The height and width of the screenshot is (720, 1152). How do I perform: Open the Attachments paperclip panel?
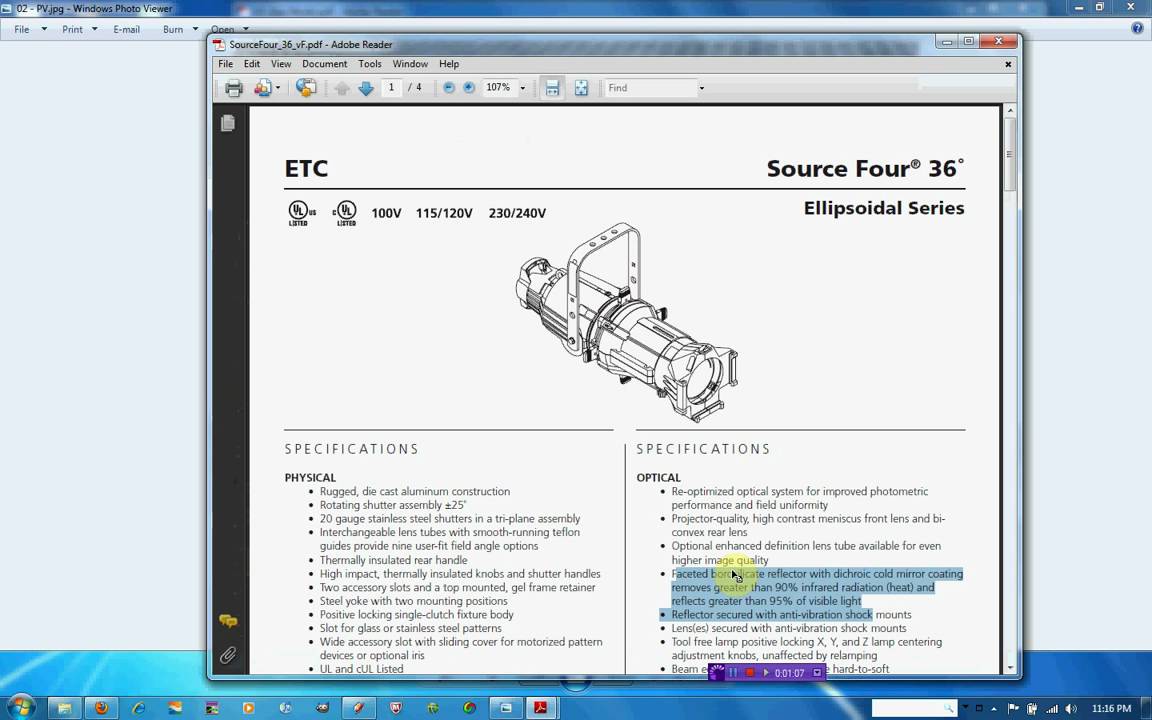click(x=228, y=655)
